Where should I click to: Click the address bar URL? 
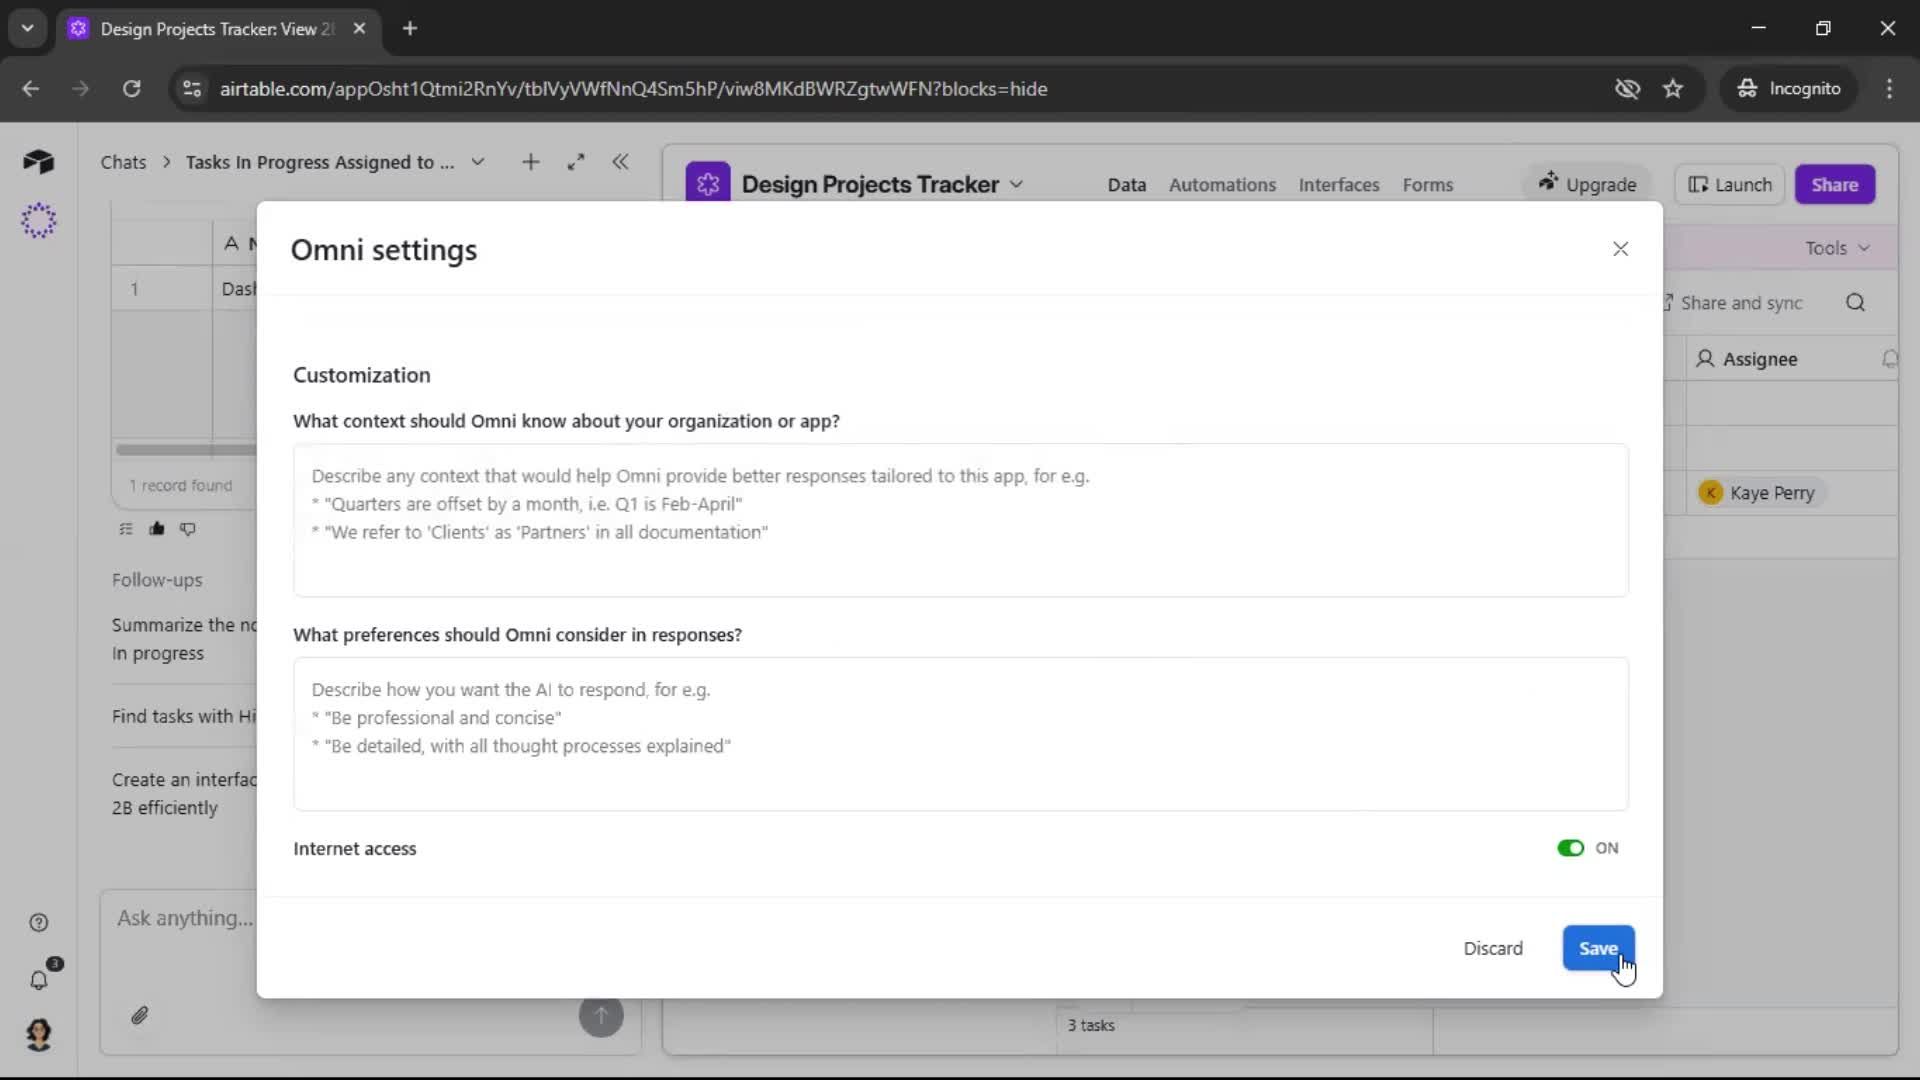[633, 88]
